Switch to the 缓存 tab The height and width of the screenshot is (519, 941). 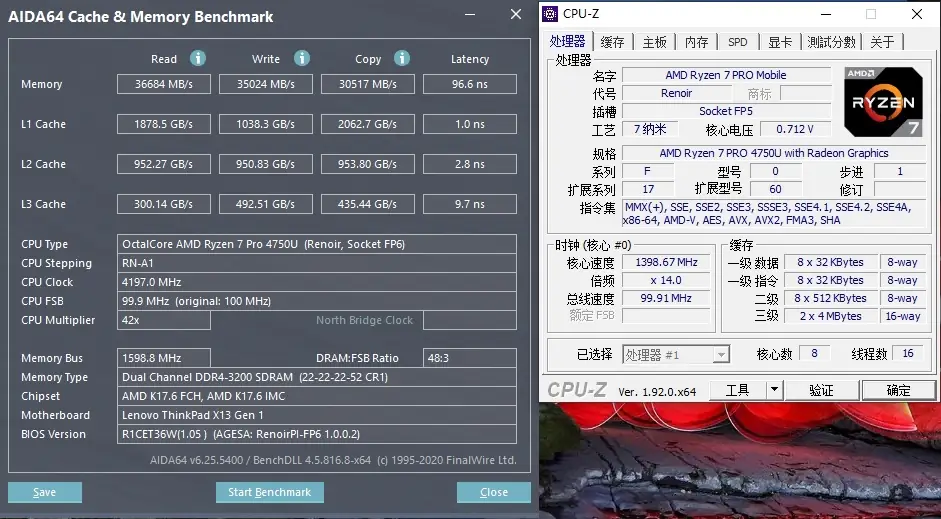[x=612, y=42]
